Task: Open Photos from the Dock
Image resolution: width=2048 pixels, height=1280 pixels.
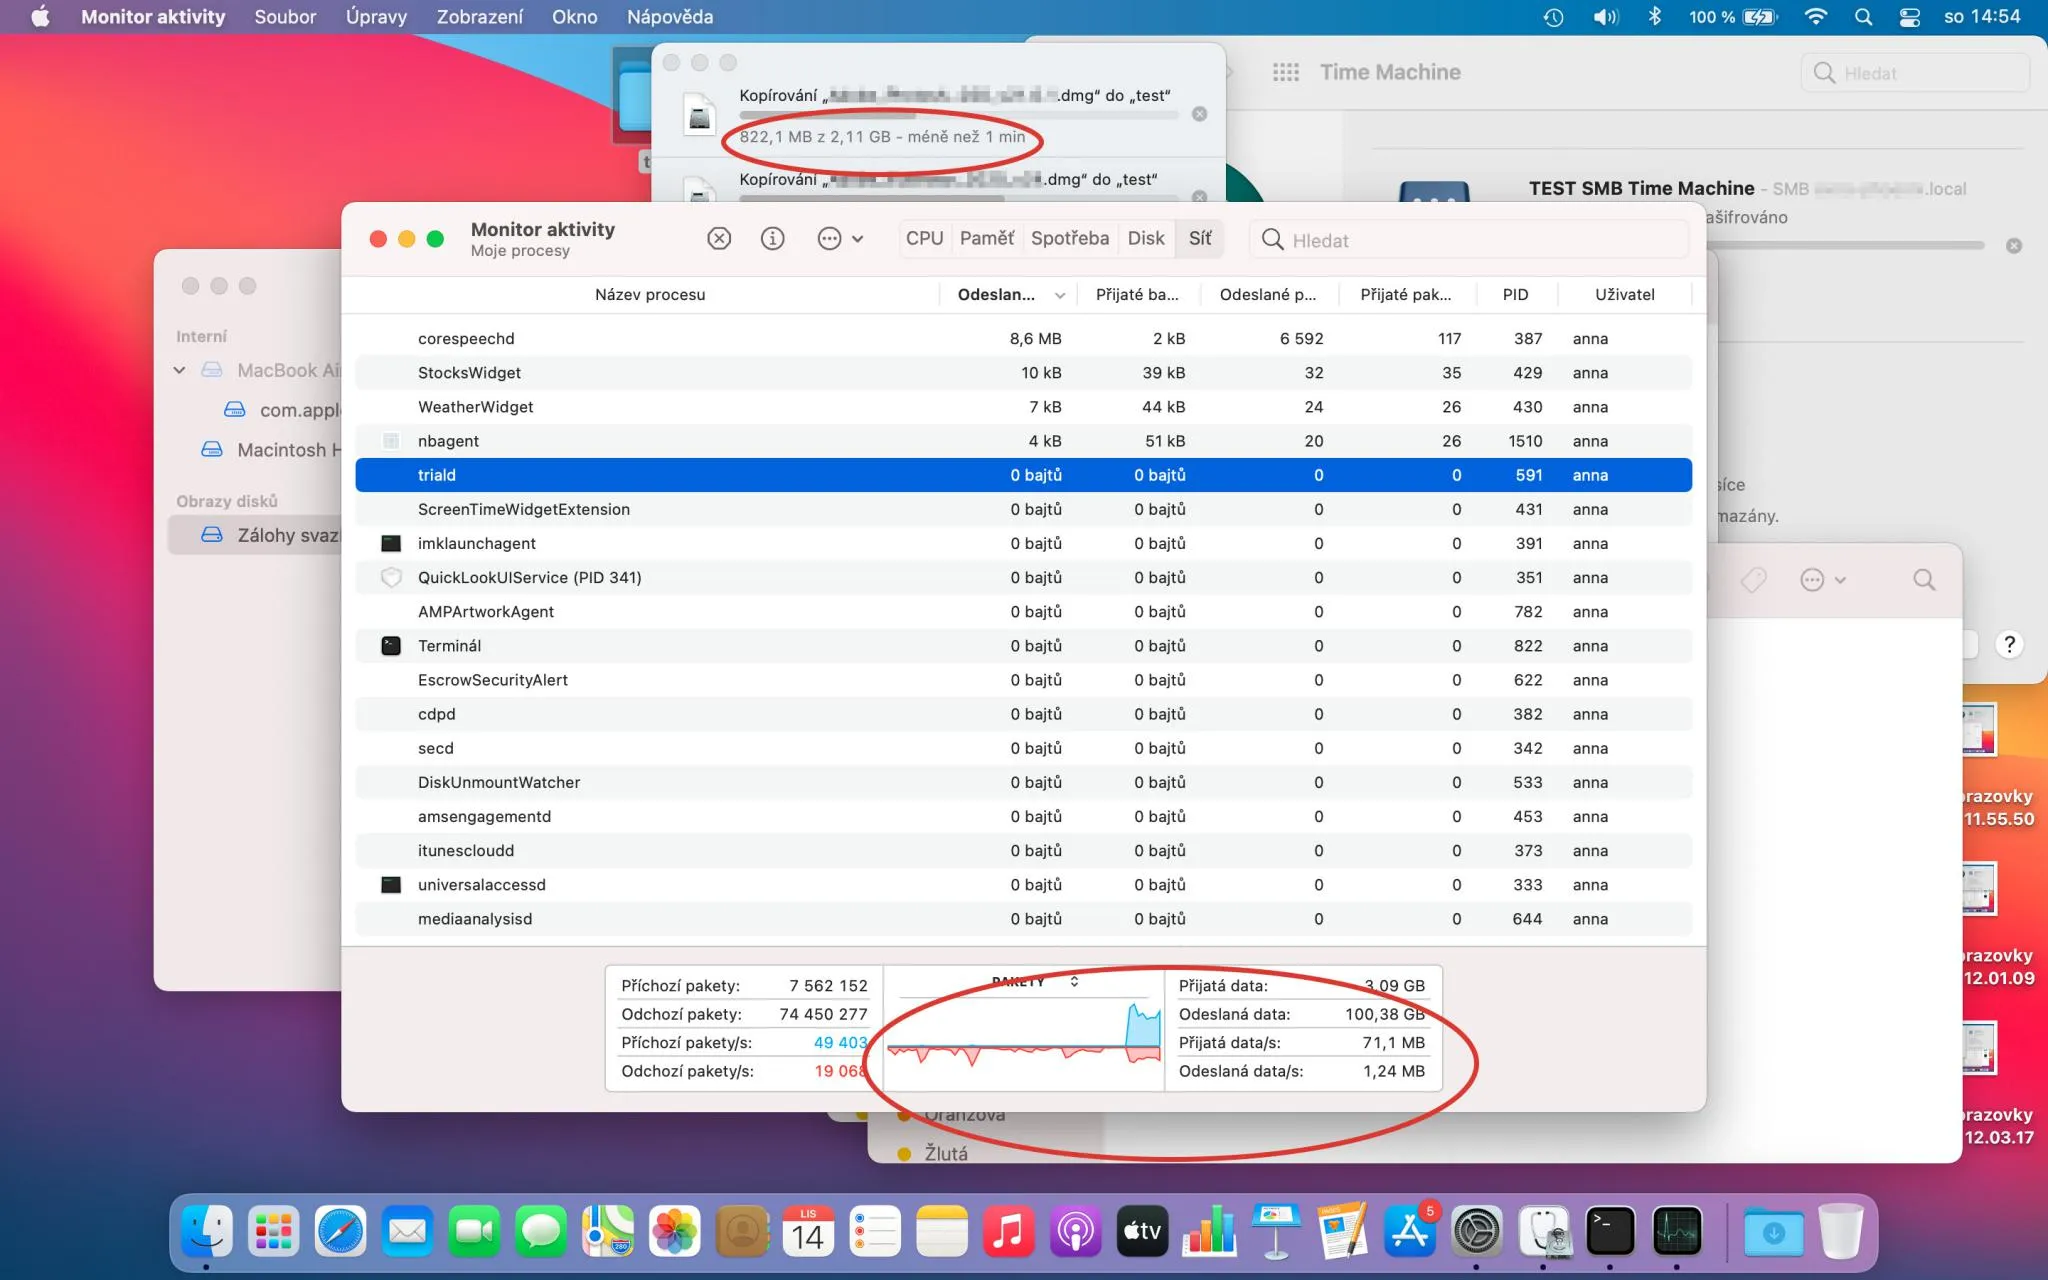Action: click(x=675, y=1231)
